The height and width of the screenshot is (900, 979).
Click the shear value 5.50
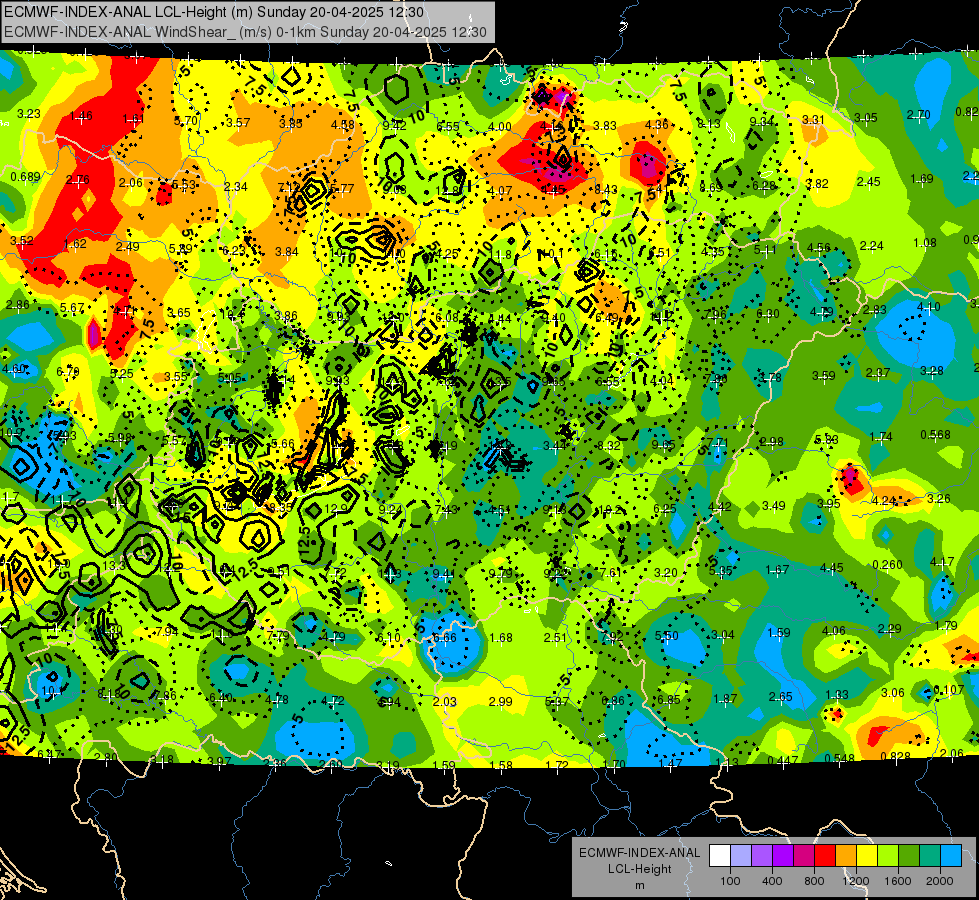click(x=666, y=635)
